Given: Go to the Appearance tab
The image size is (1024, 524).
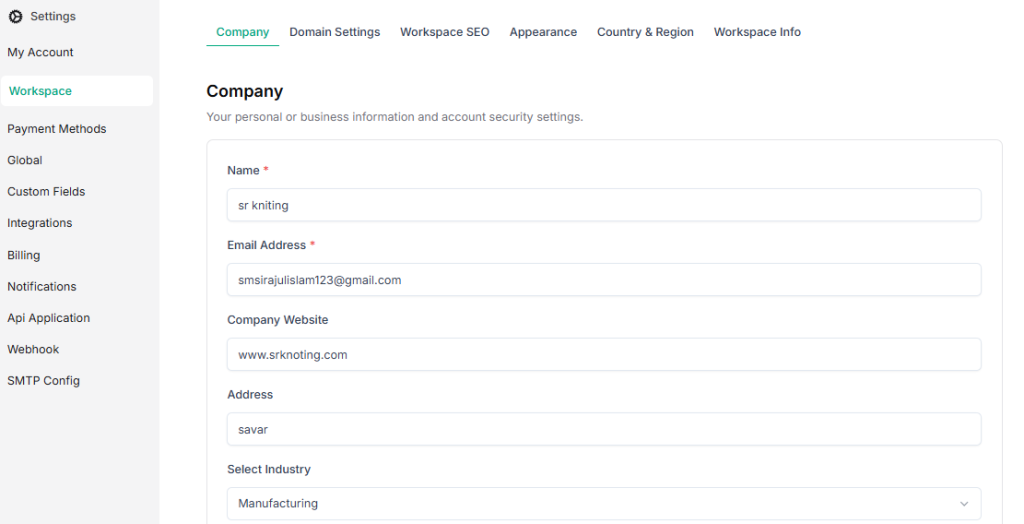Looking at the screenshot, I should coord(542,32).
